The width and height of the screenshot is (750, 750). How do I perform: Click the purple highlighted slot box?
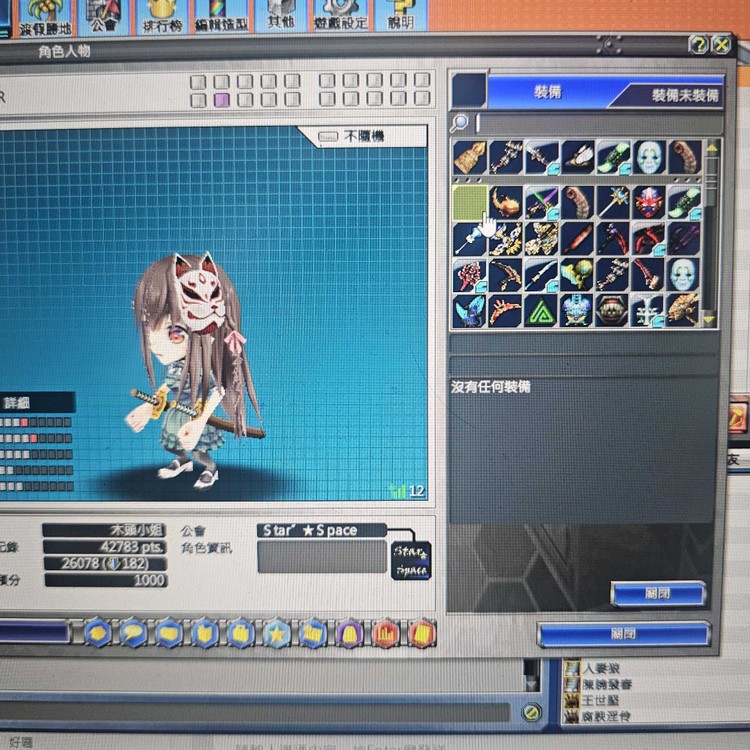coord(221,100)
